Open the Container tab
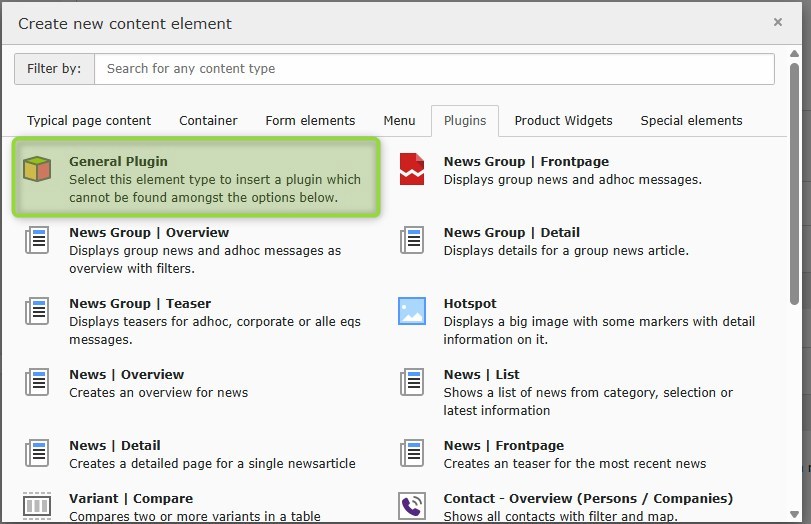Image resolution: width=811 pixels, height=524 pixels. 208,121
